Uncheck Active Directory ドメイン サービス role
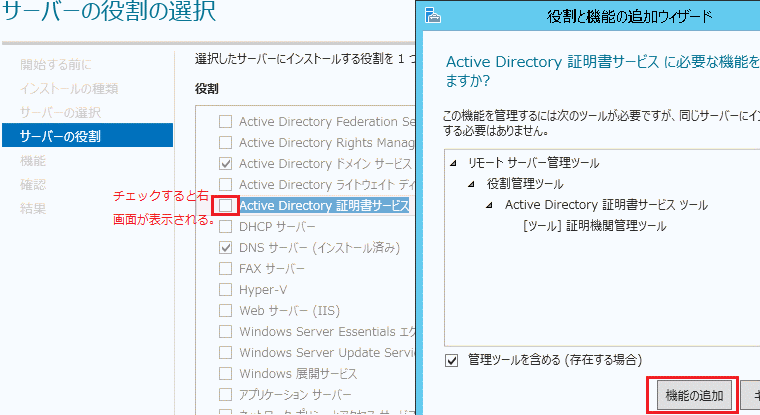Image resolution: width=760 pixels, height=415 pixels. [x=225, y=163]
